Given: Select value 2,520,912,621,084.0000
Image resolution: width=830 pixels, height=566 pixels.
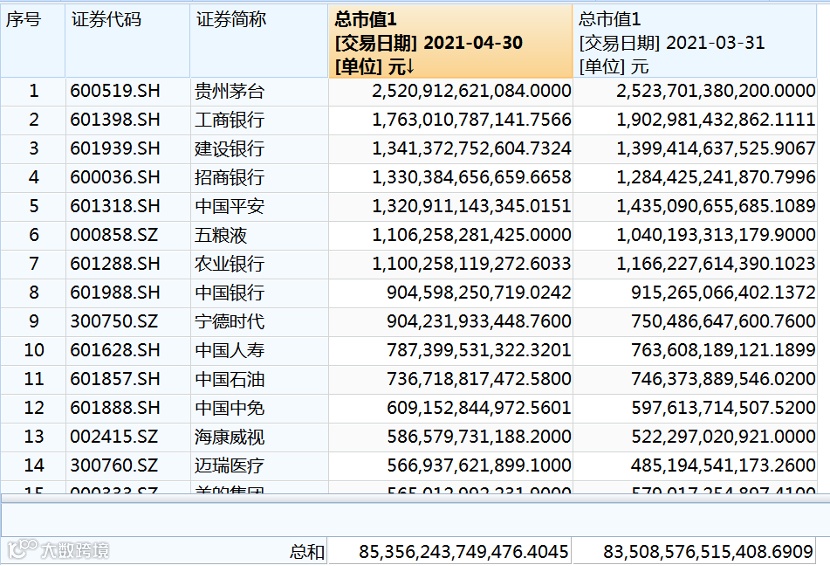Looking at the screenshot, I should pos(471,91).
